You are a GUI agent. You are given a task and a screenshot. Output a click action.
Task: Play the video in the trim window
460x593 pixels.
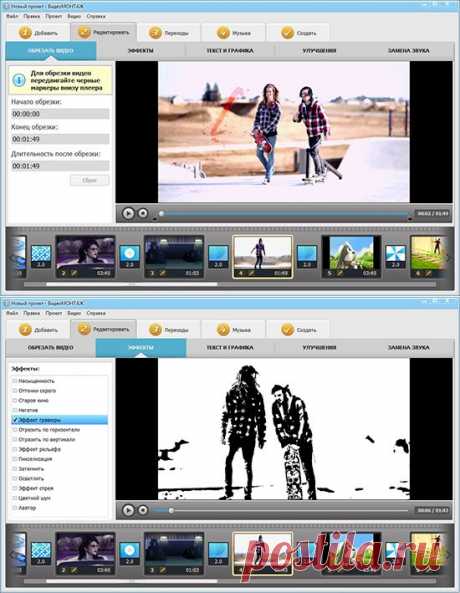[x=128, y=213]
